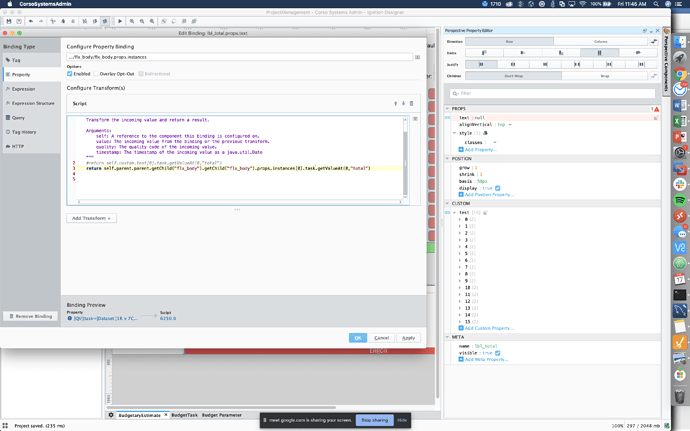
Task: Click the Undo arrow in Designer toolbar
Action: 31,21
